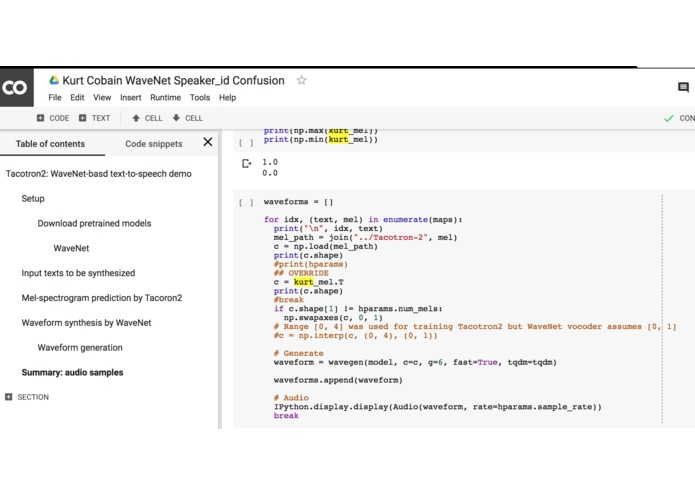Click highlighted kurt in 'c = kurt_mel.T'
Image resolution: width=695 pixels, height=494 pixels.
(303, 282)
